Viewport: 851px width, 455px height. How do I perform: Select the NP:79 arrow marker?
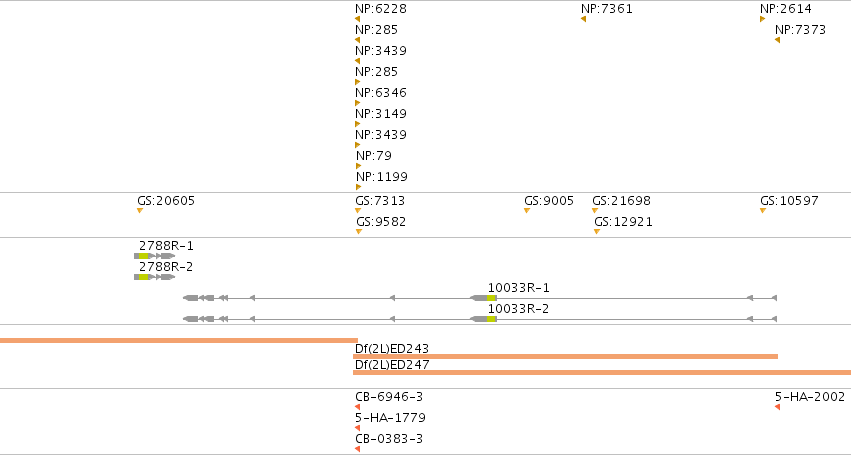click(x=358, y=166)
